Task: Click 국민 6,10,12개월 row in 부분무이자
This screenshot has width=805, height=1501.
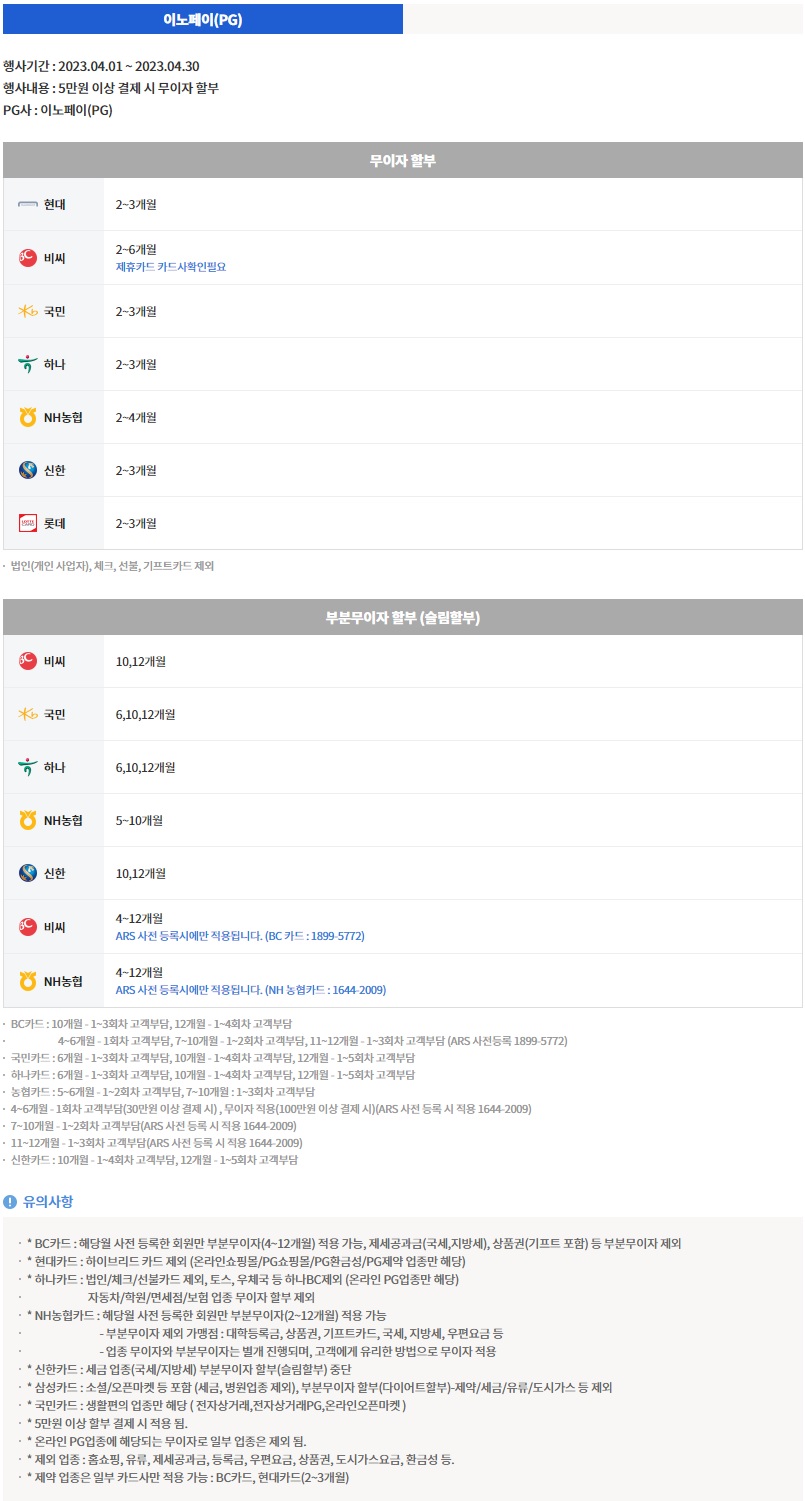Action: coord(403,714)
